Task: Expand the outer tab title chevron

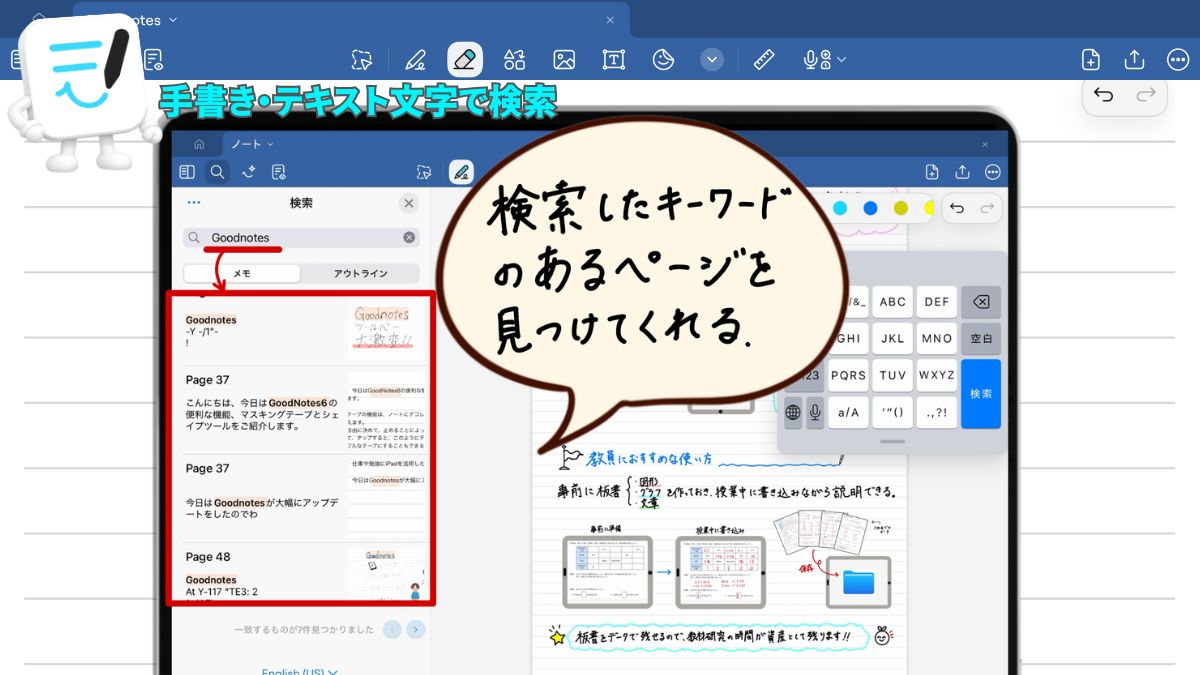Action: [x=173, y=20]
